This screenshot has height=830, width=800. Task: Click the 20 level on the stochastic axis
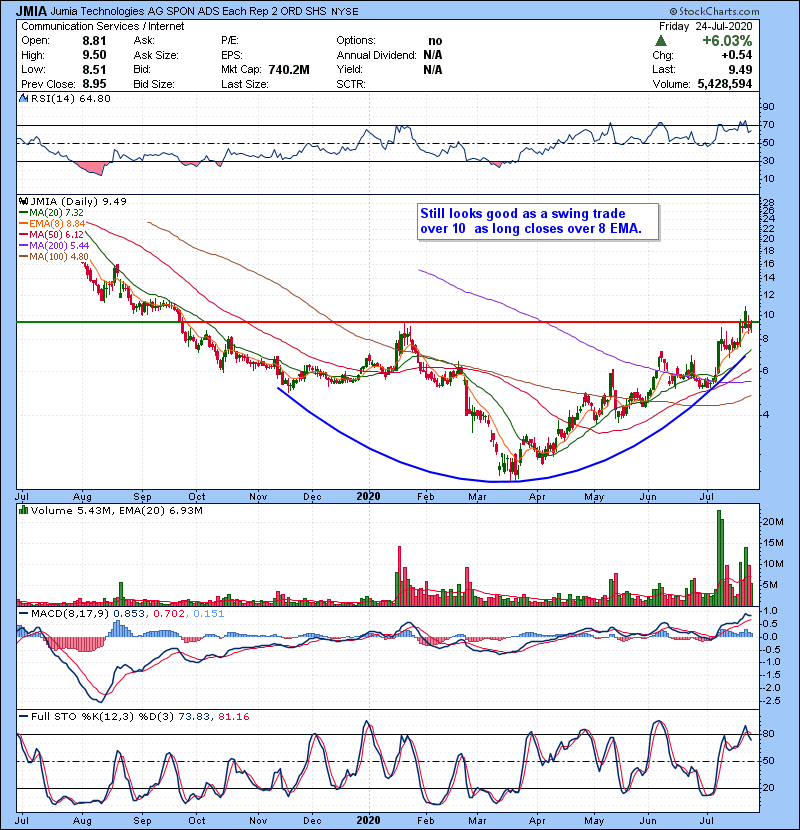tap(768, 788)
